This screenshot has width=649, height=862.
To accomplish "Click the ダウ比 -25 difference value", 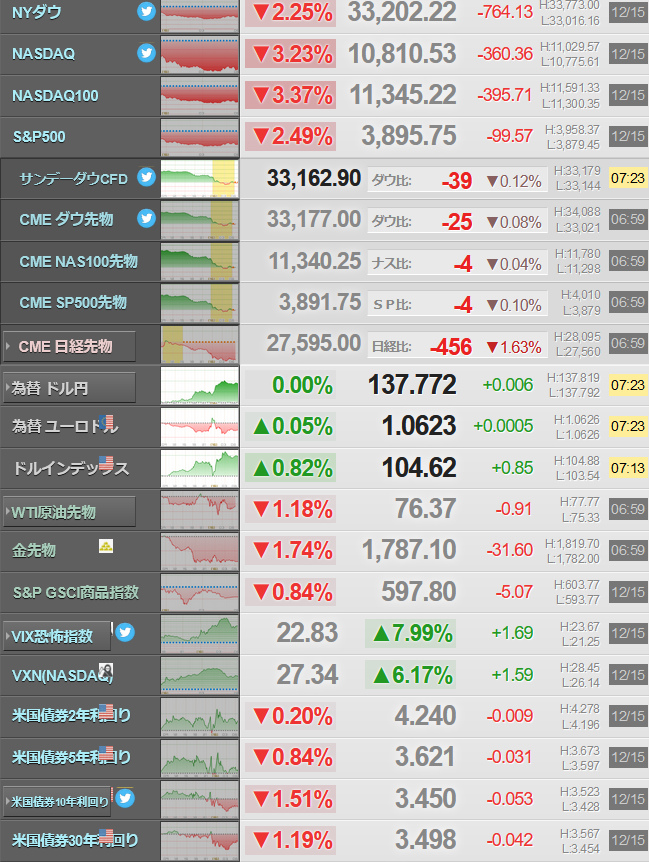I will [457, 222].
